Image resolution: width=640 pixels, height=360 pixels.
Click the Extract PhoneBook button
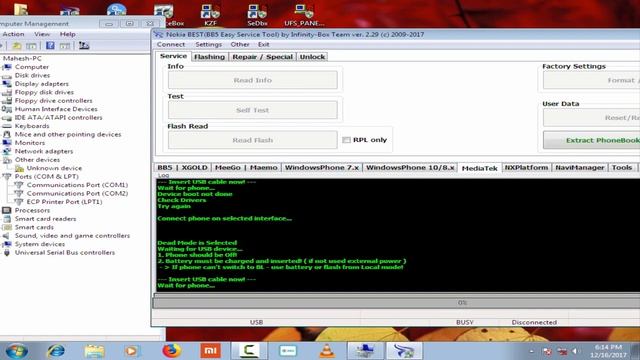click(x=591, y=140)
